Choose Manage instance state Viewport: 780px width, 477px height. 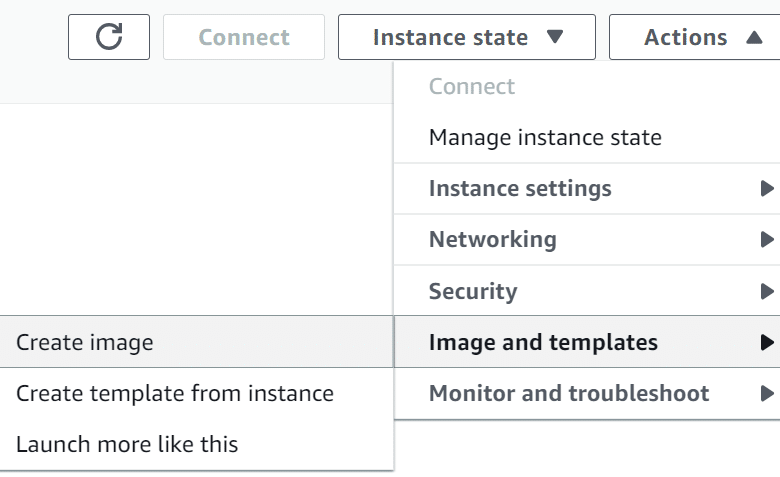point(587,137)
